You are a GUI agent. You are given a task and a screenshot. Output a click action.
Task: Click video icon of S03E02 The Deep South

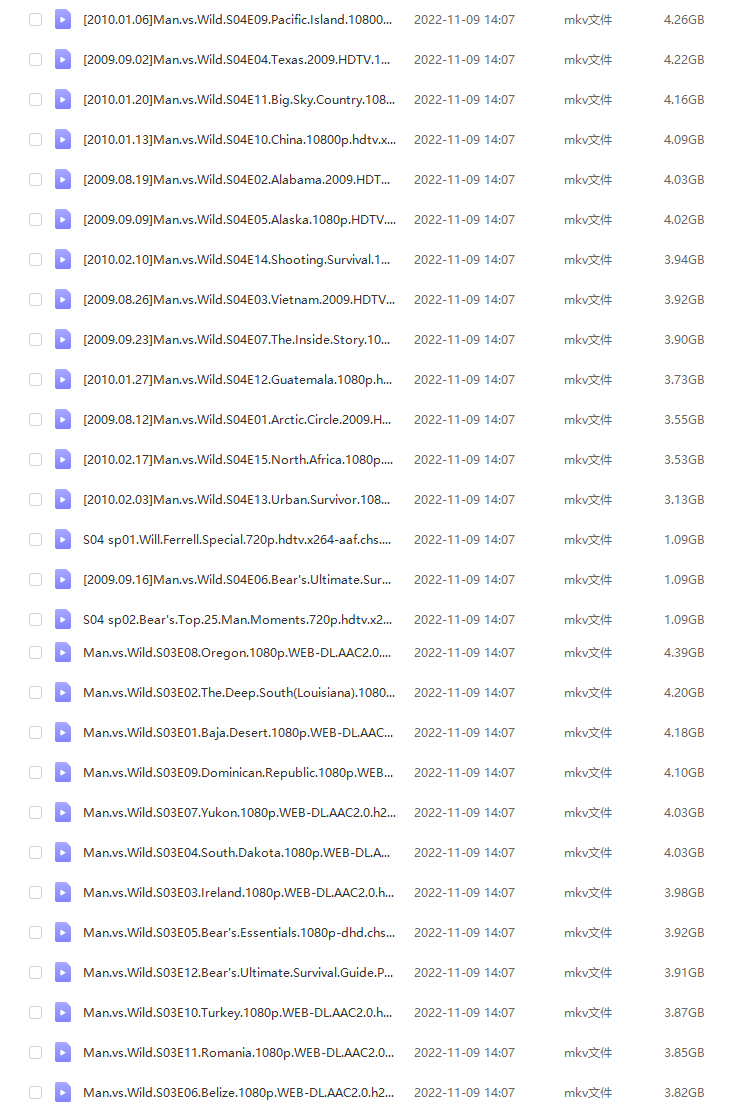(63, 692)
